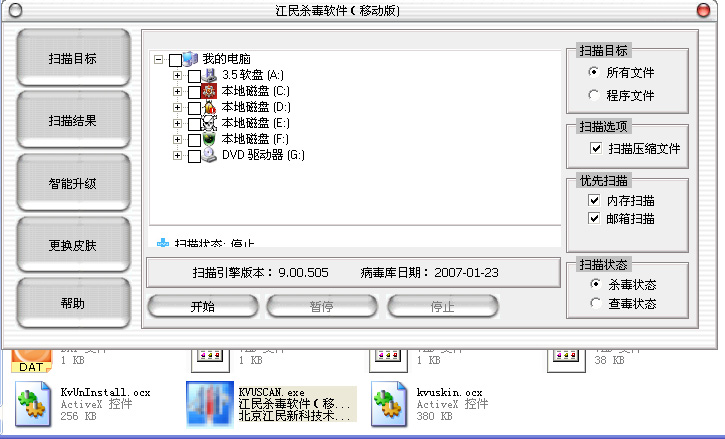Click the local disk C: drive icon

tap(209, 91)
